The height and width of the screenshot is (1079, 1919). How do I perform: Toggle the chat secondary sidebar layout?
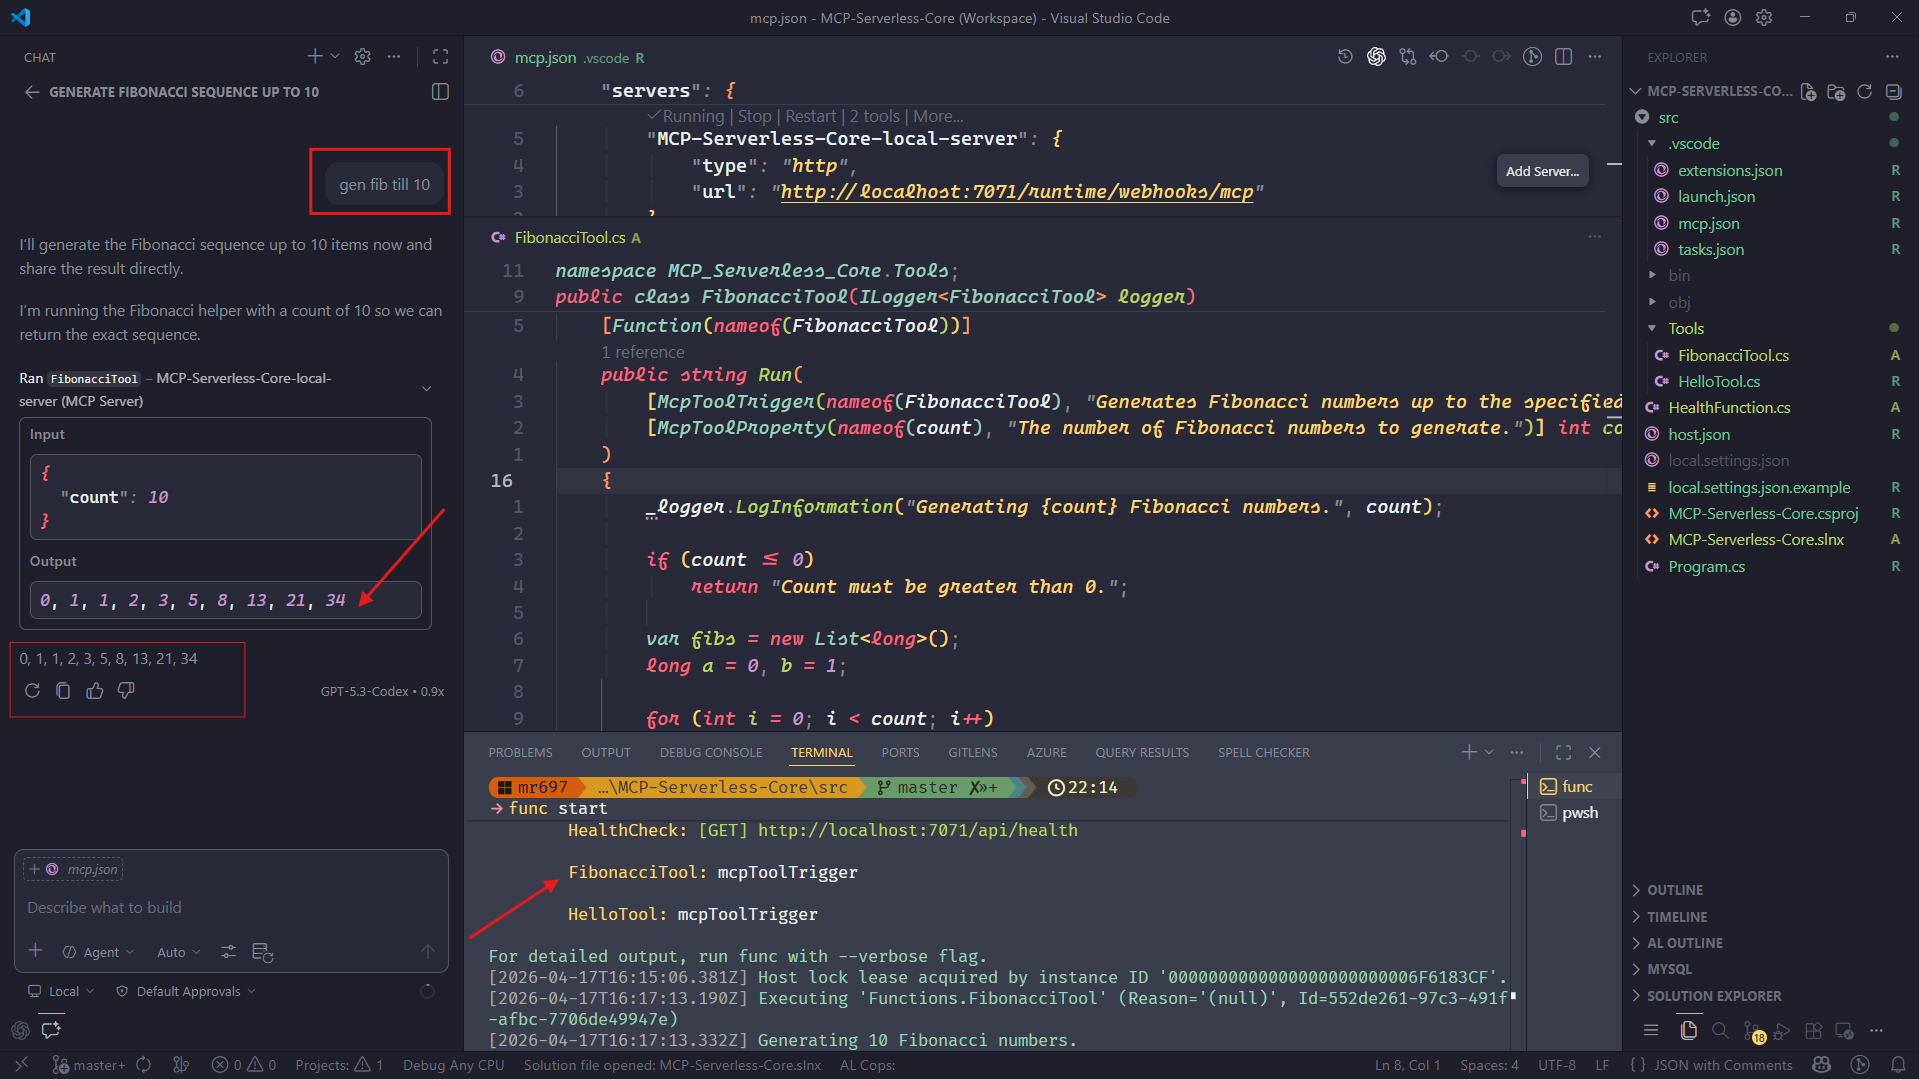440,92
